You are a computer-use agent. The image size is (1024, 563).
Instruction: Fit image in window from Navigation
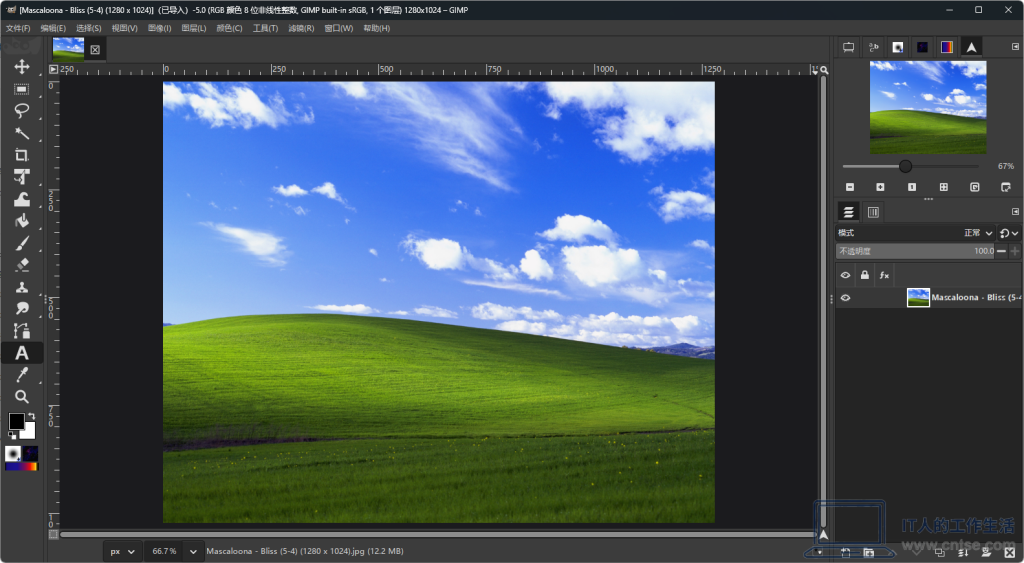pyautogui.click(x=944, y=187)
